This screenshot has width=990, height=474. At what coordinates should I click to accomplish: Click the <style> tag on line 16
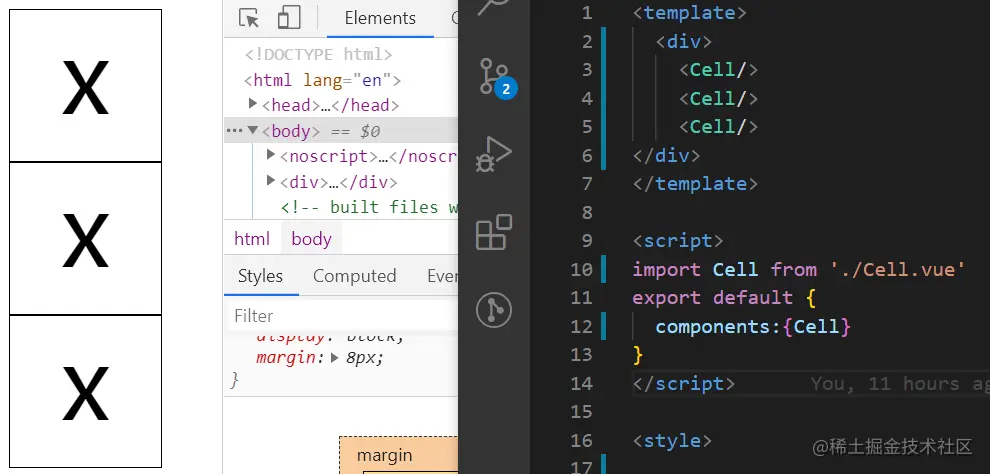tap(672, 441)
